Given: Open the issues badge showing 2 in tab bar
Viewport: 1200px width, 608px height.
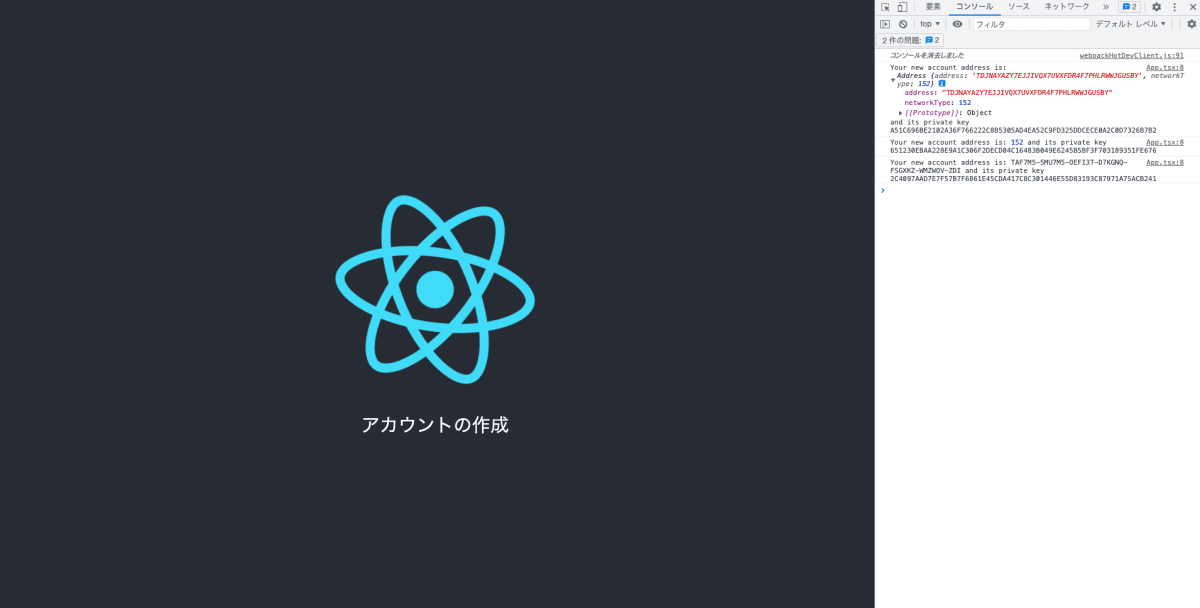Looking at the screenshot, I should click(x=1128, y=7).
